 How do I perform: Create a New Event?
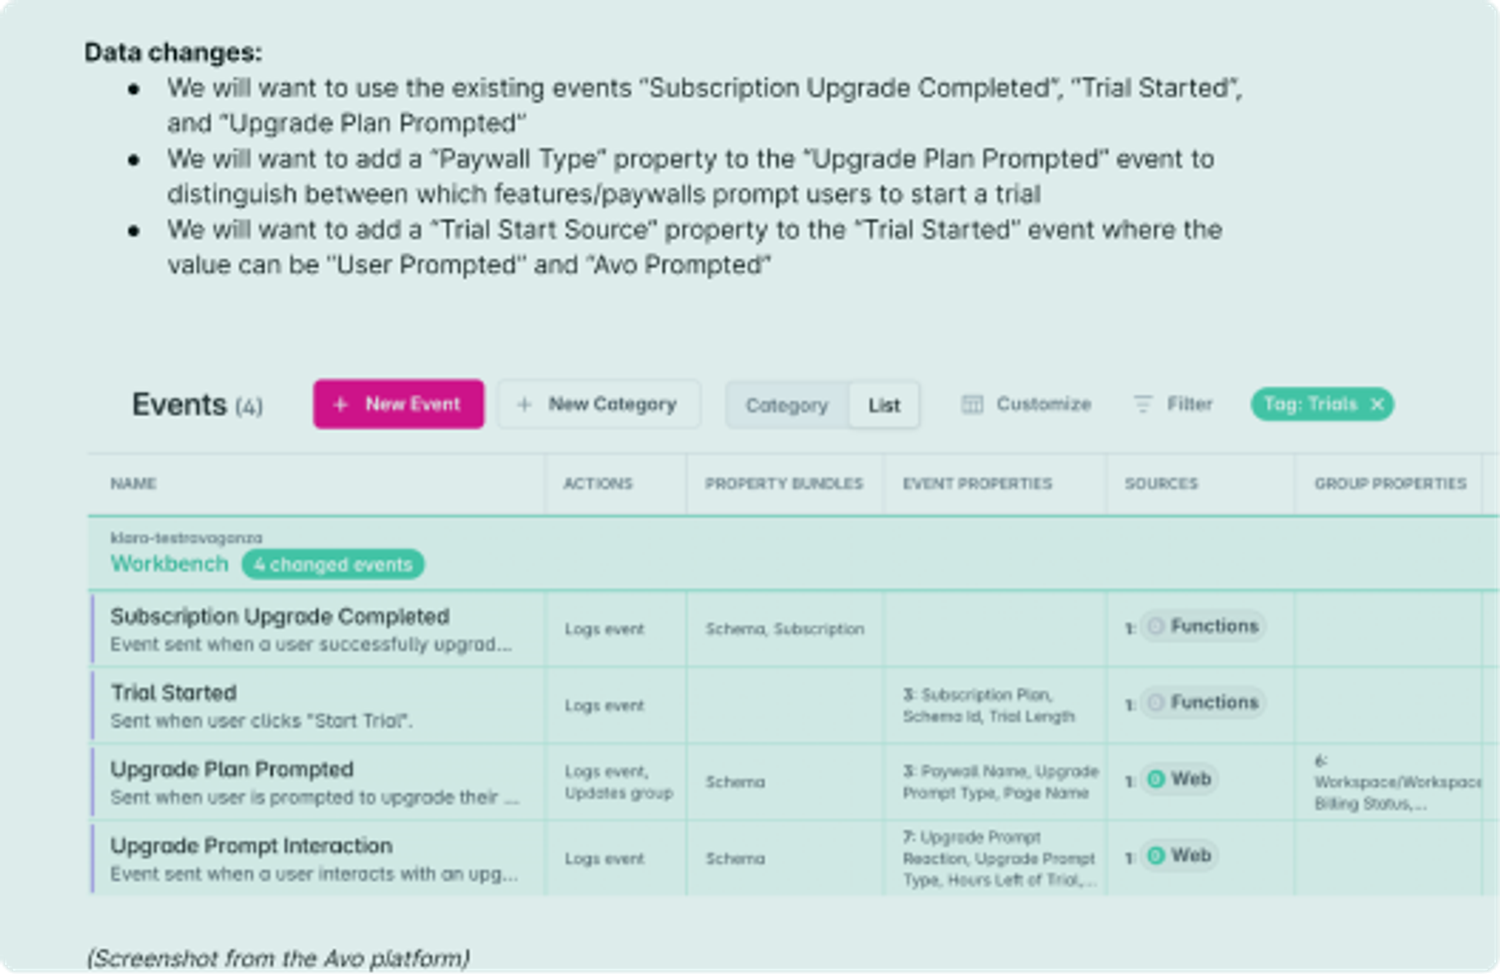[398, 404]
